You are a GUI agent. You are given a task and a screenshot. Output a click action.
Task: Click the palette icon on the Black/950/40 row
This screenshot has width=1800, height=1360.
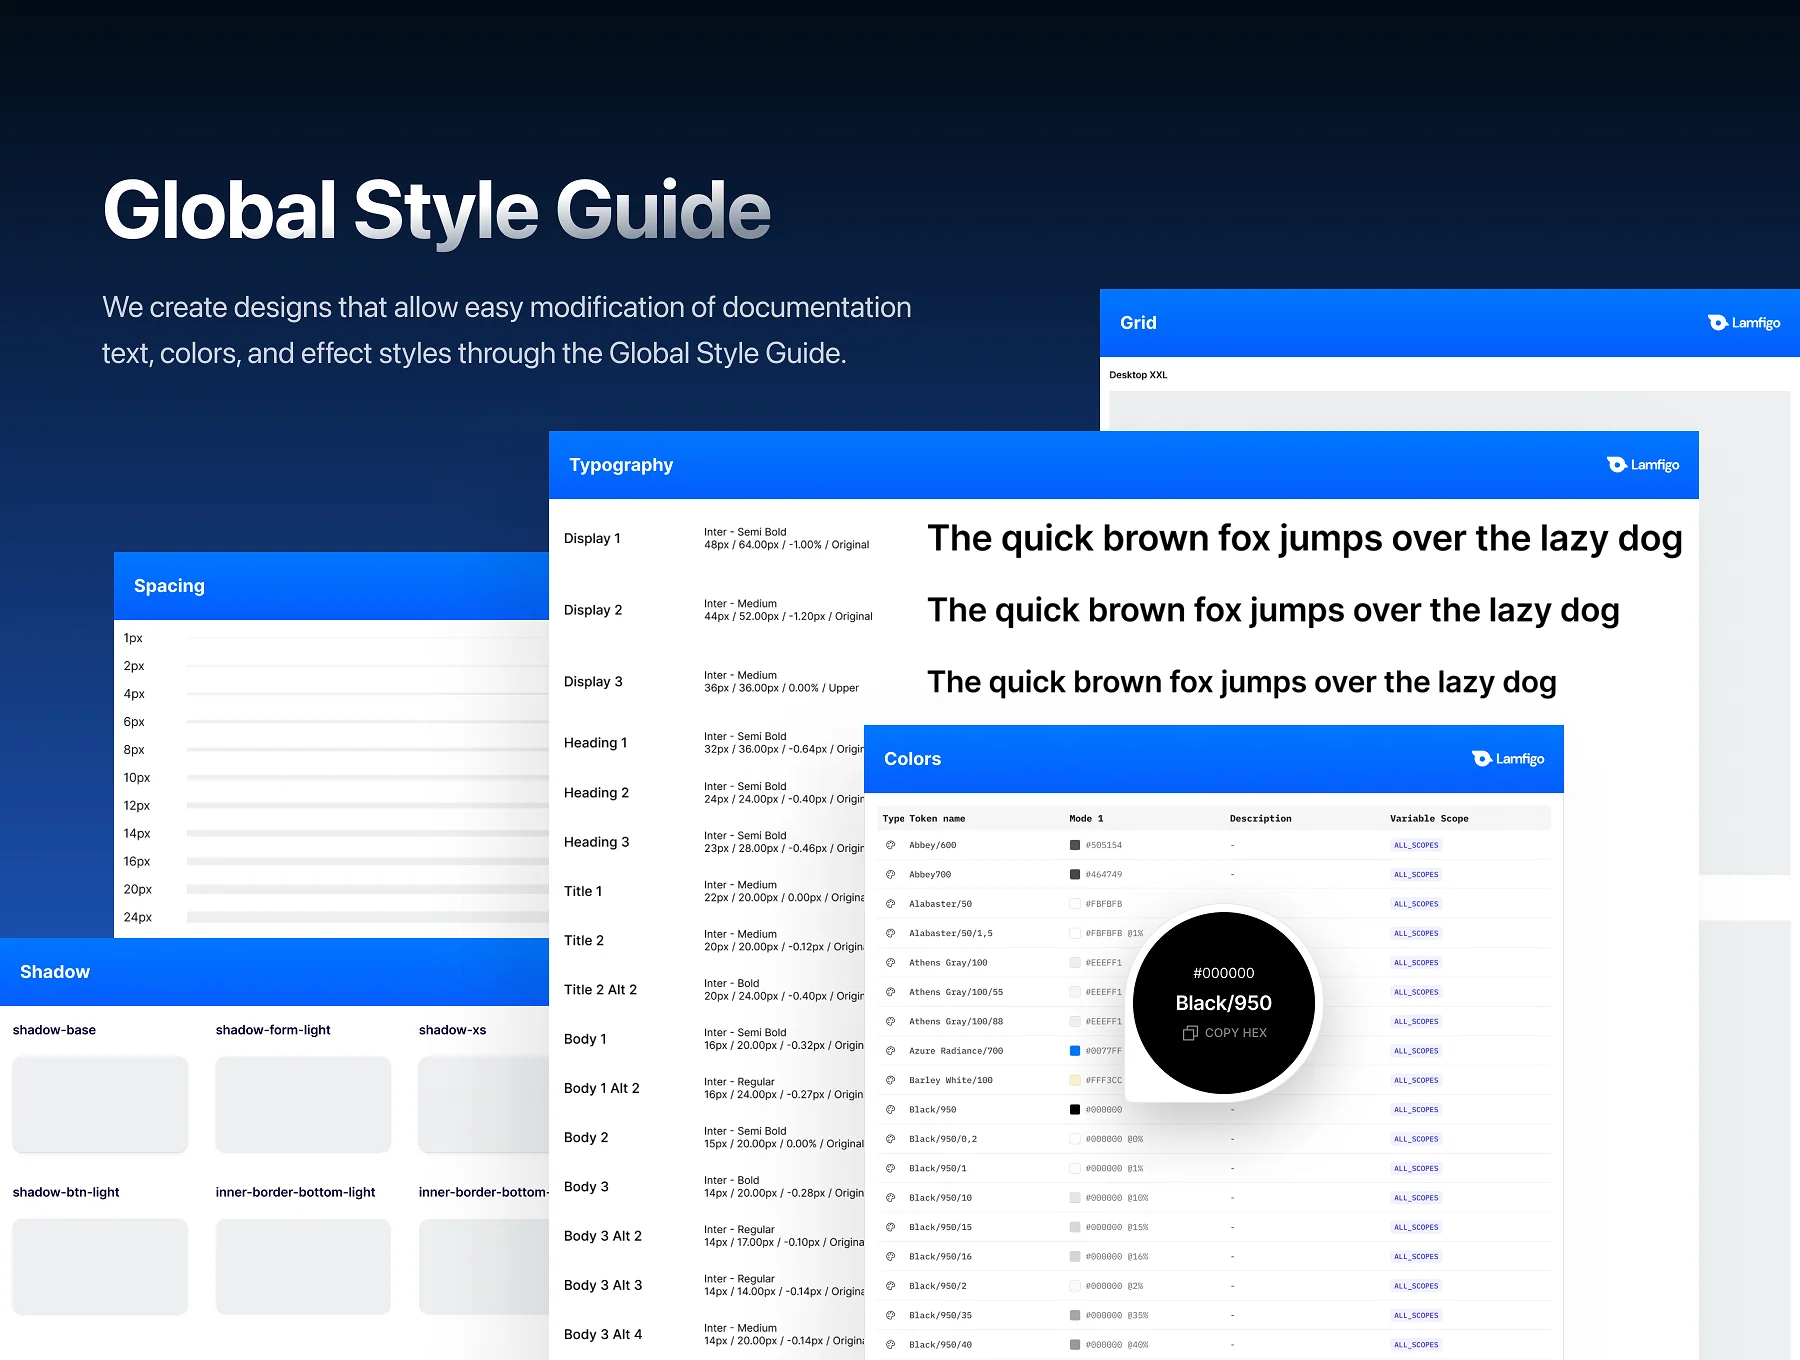coord(890,1345)
